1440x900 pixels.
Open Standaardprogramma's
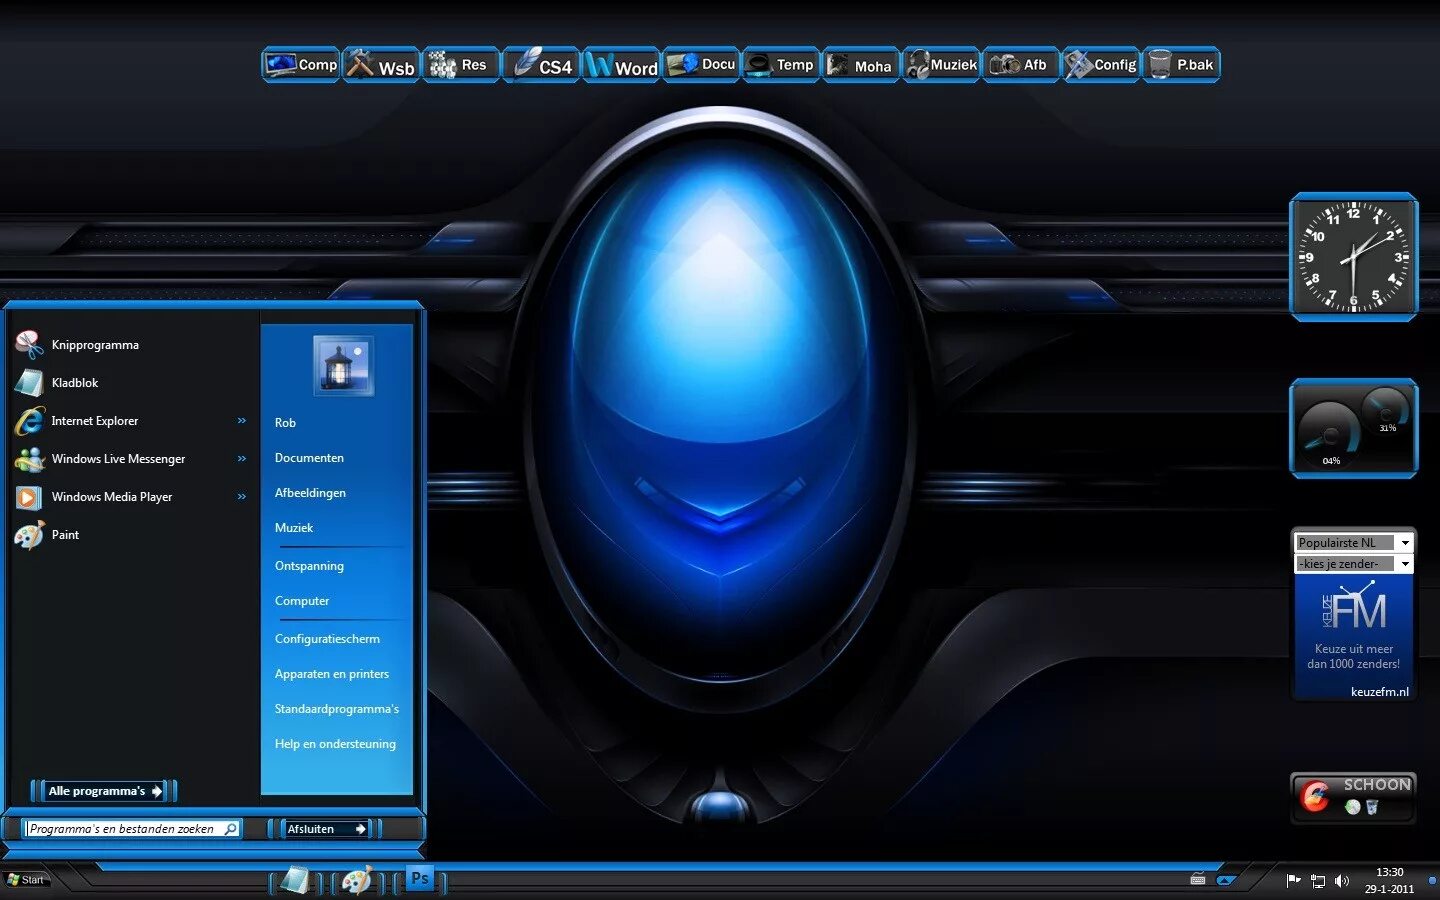coord(337,709)
